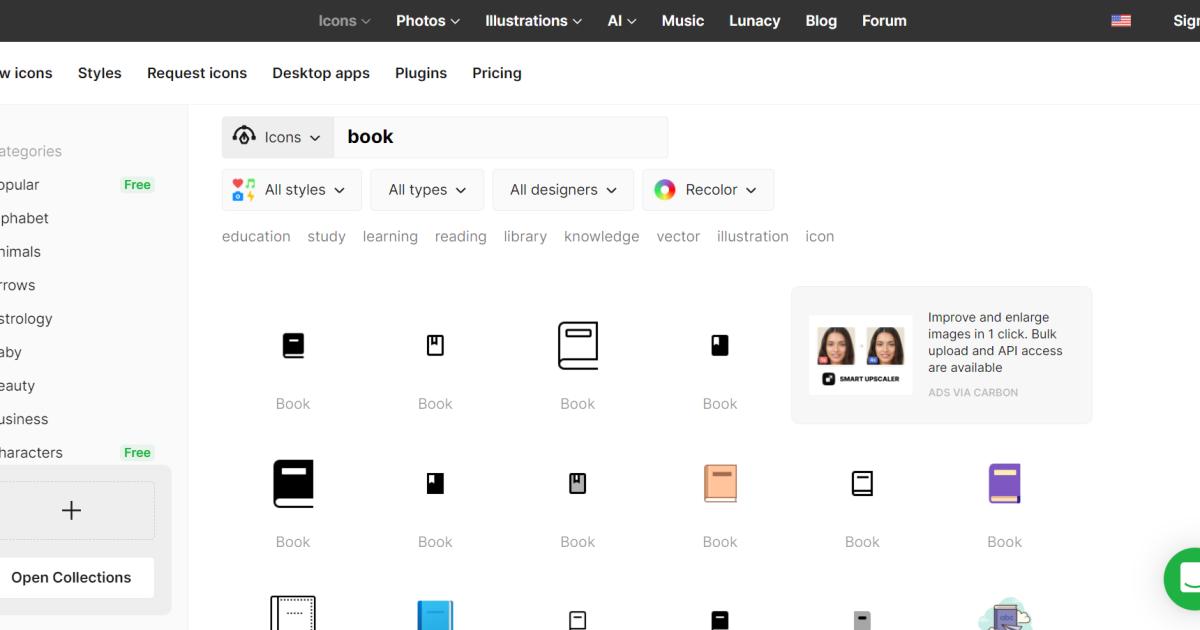The image size is (1200, 630).
Task: Open the Business category
Action: click(x=24, y=419)
